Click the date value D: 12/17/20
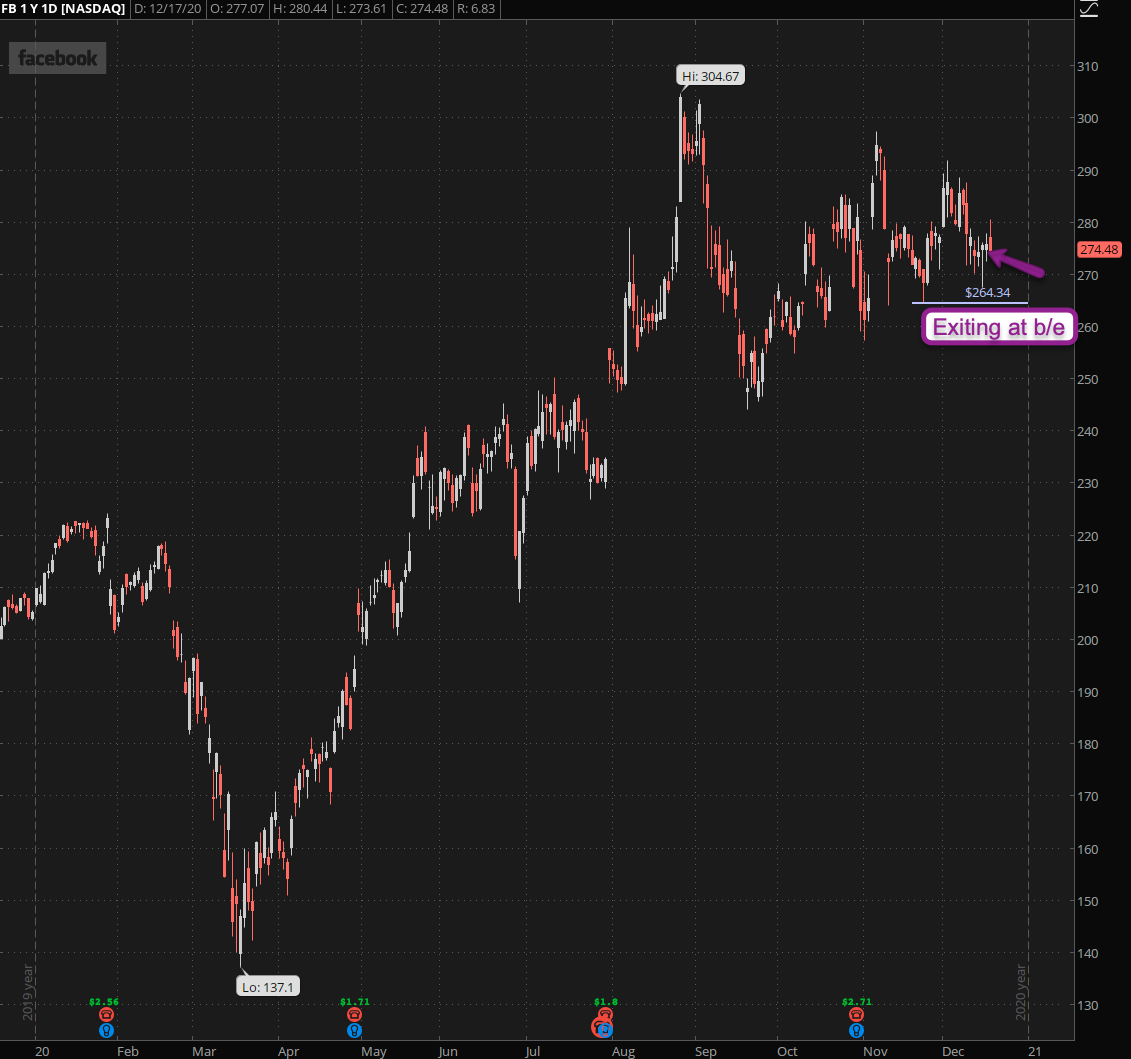Viewport: 1131px width, 1059px height. 167,9
